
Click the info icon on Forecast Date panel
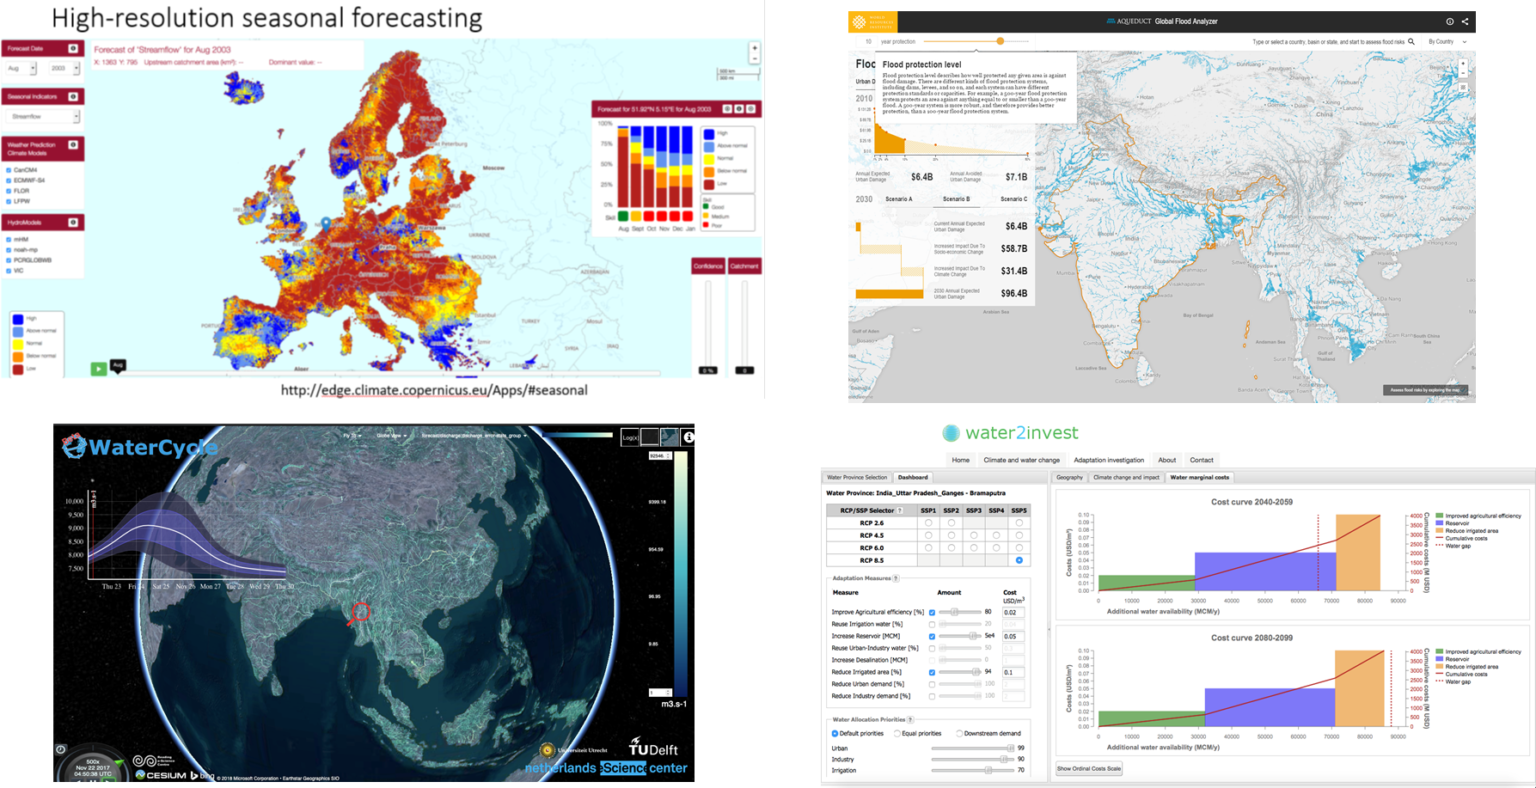73,48
